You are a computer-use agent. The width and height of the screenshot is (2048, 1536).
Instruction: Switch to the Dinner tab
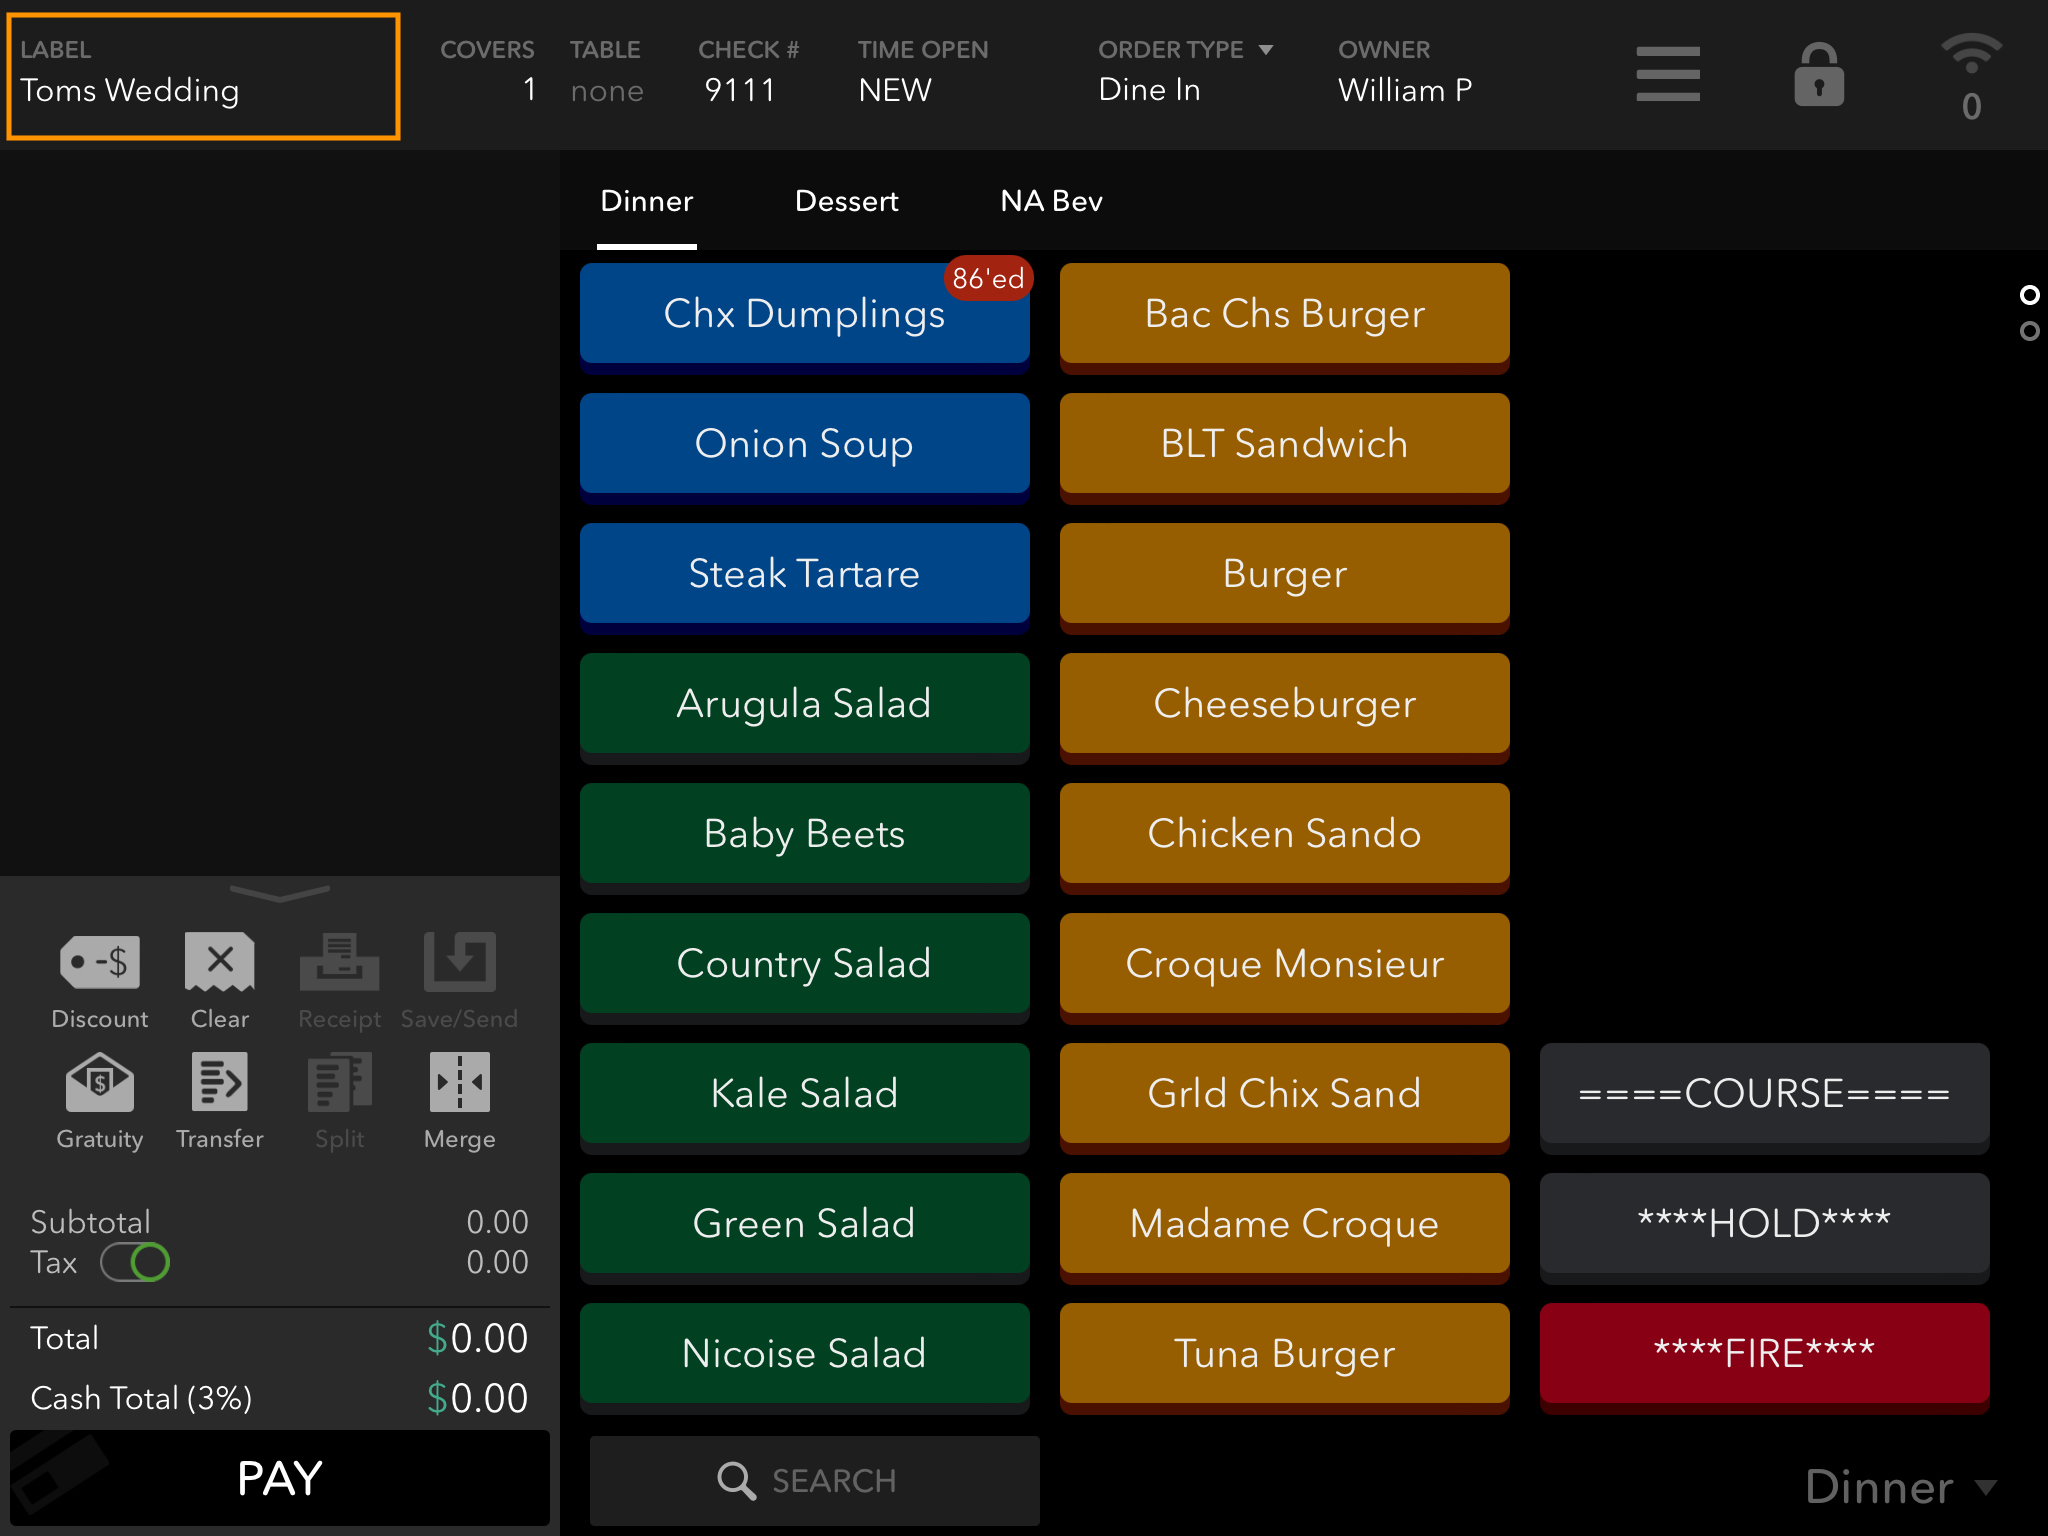(647, 202)
